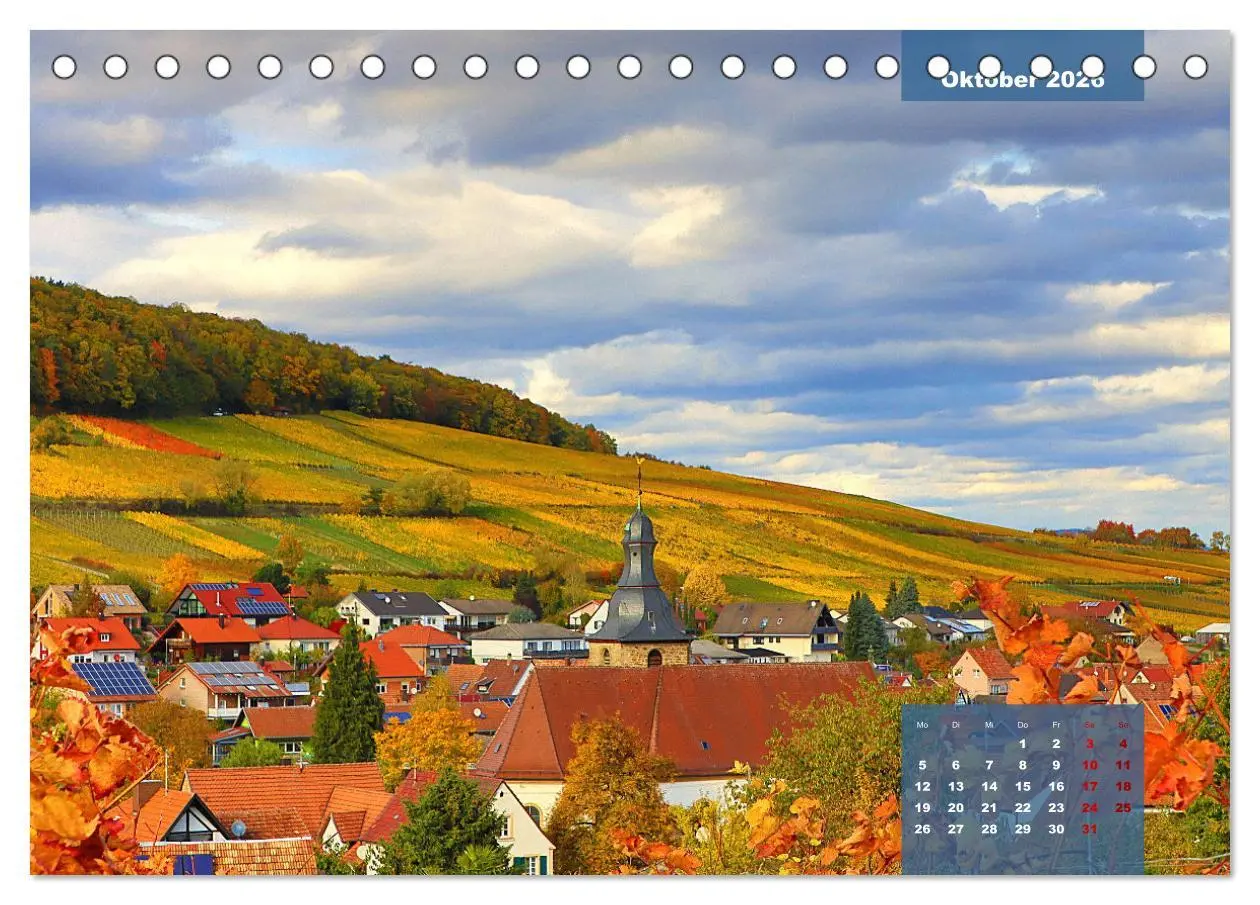Choose date 30 in the last row
This screenshot has width=1260, height=905.
pyautogui.click(x=1056, y=829)
